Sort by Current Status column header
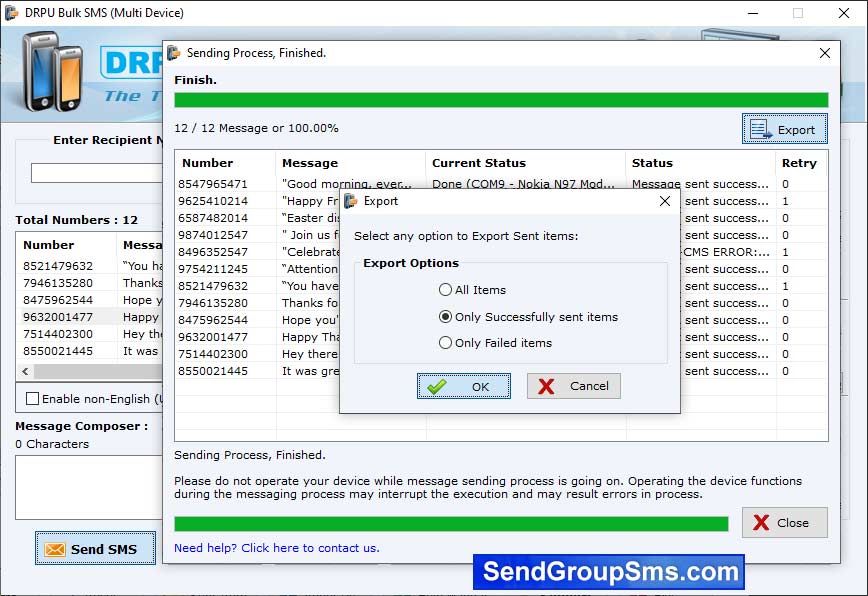The height and width of the screenshot is (596, 868). tap(478, 163)
